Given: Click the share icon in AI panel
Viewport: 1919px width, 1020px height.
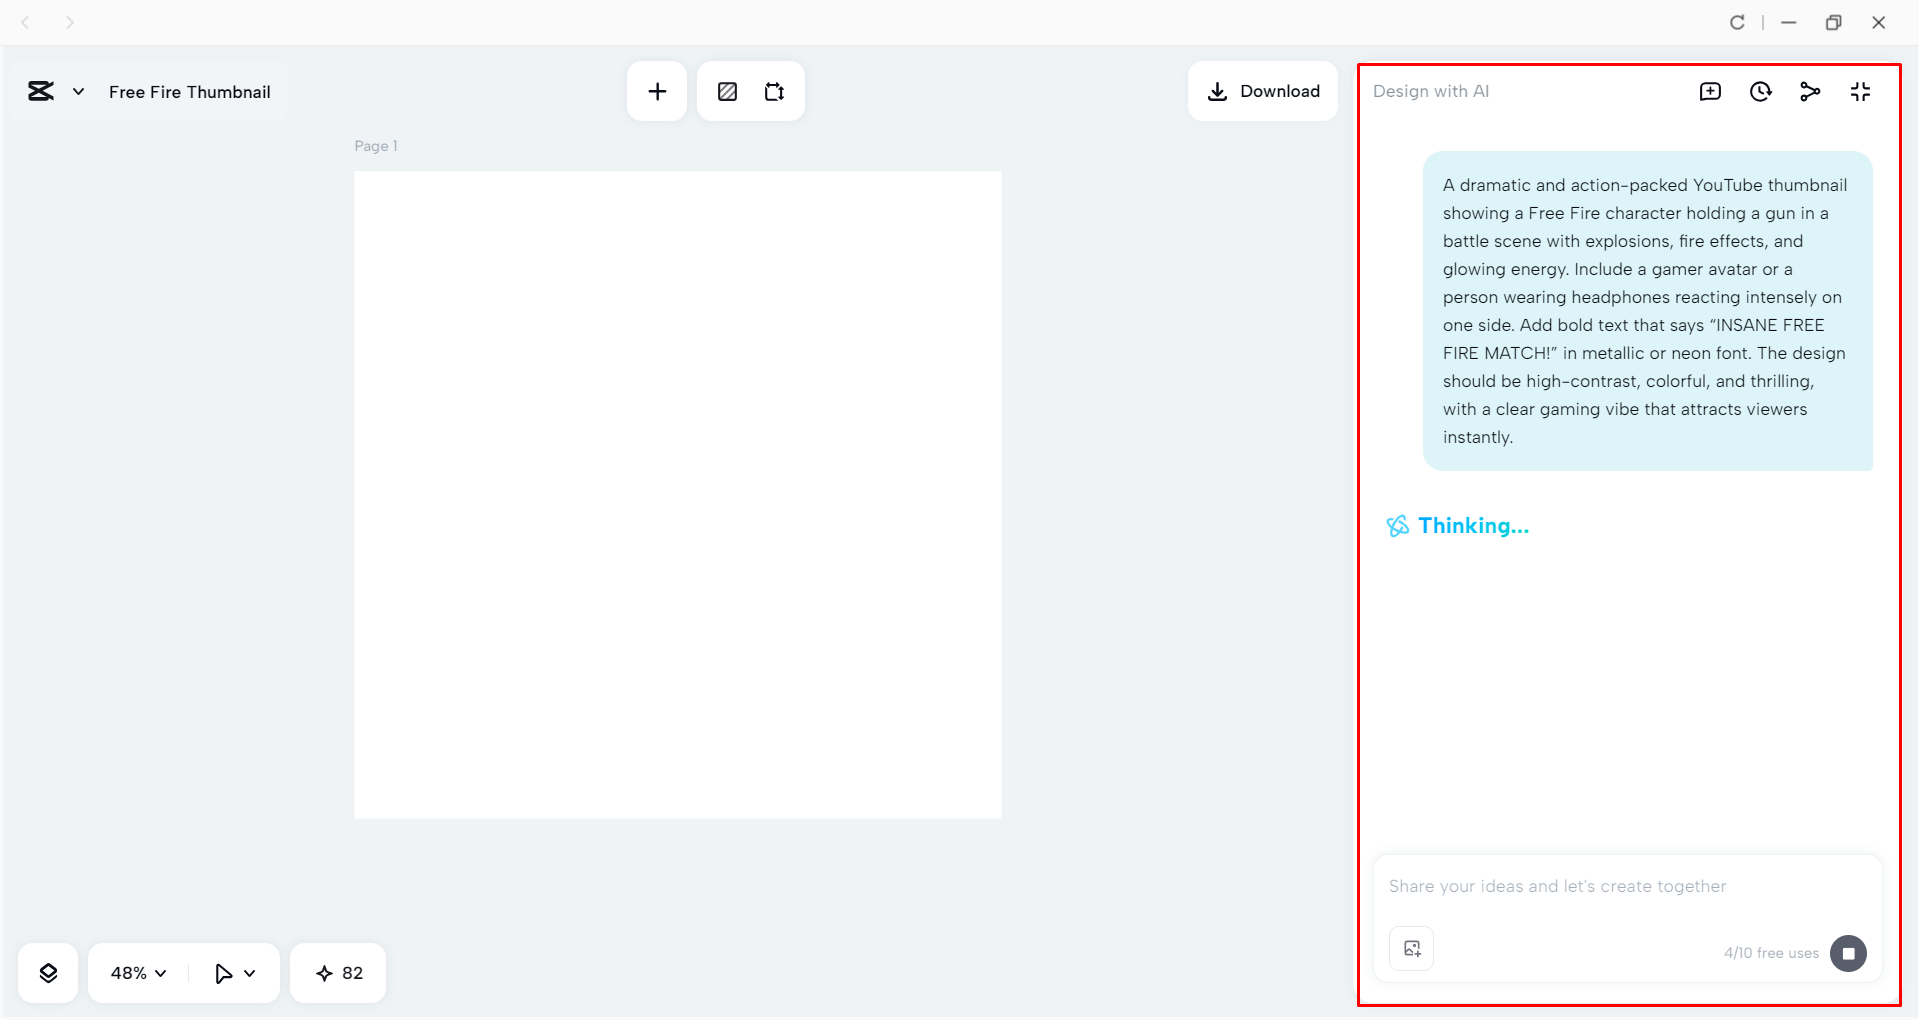Looking at the screenshot, I should [x=1810, y=92].
